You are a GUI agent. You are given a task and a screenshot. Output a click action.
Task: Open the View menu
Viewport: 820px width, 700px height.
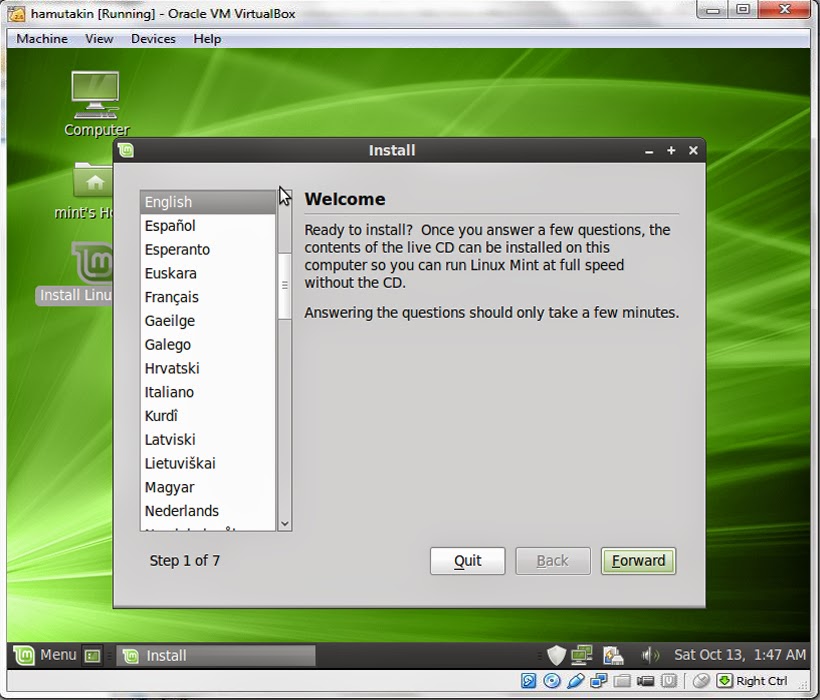coord(98,39)
